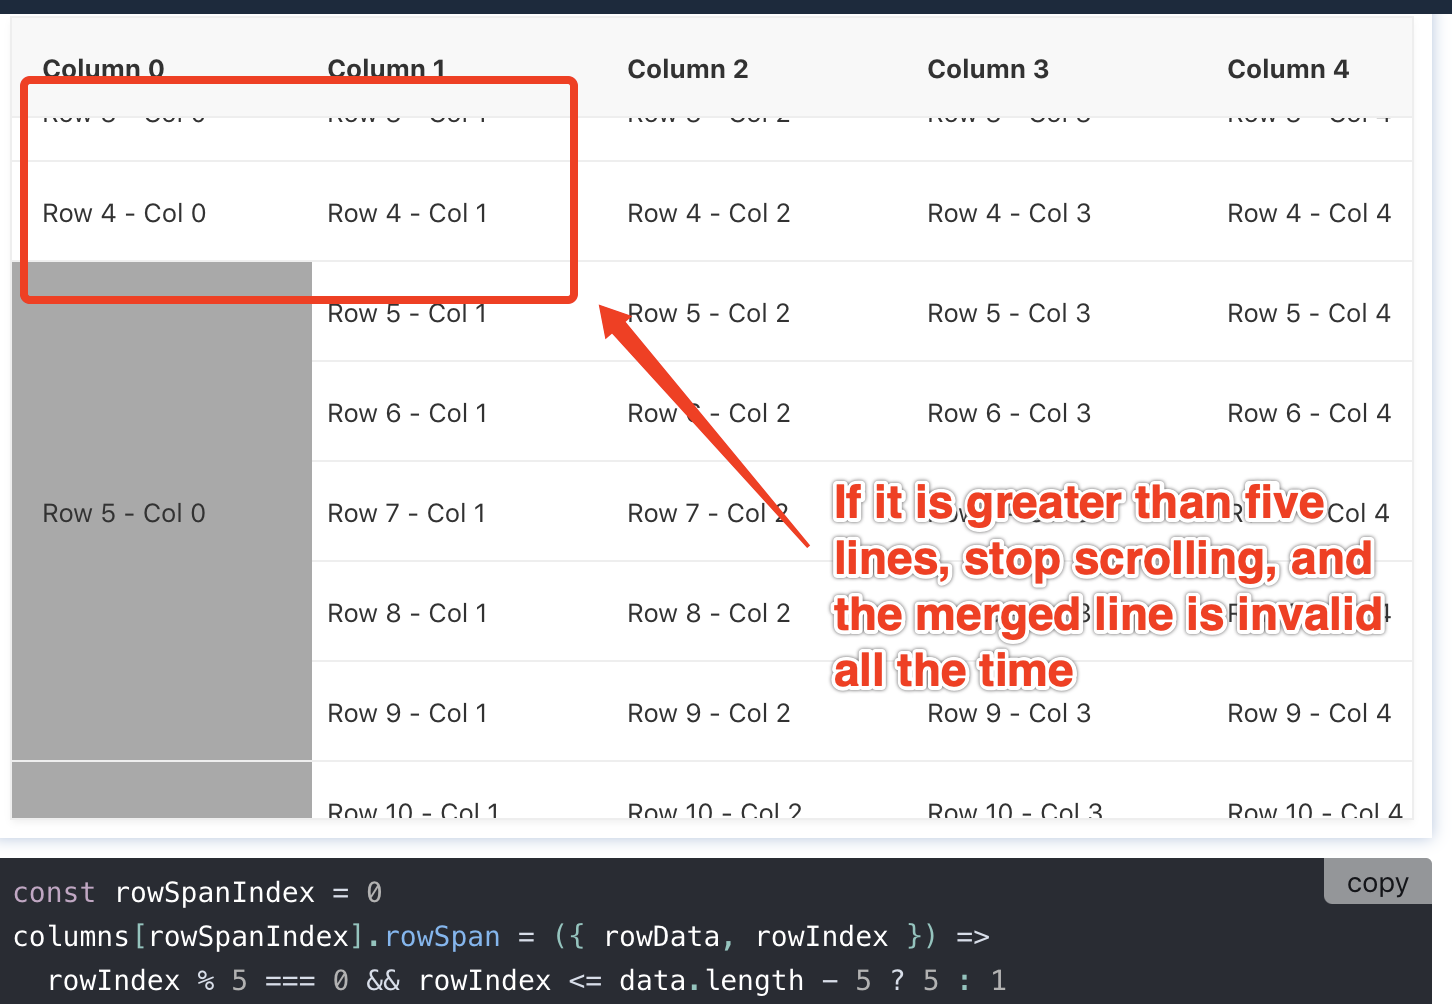
Task: Select the cell Row 9 - Col 4
Action: [x=1309, y=712]
